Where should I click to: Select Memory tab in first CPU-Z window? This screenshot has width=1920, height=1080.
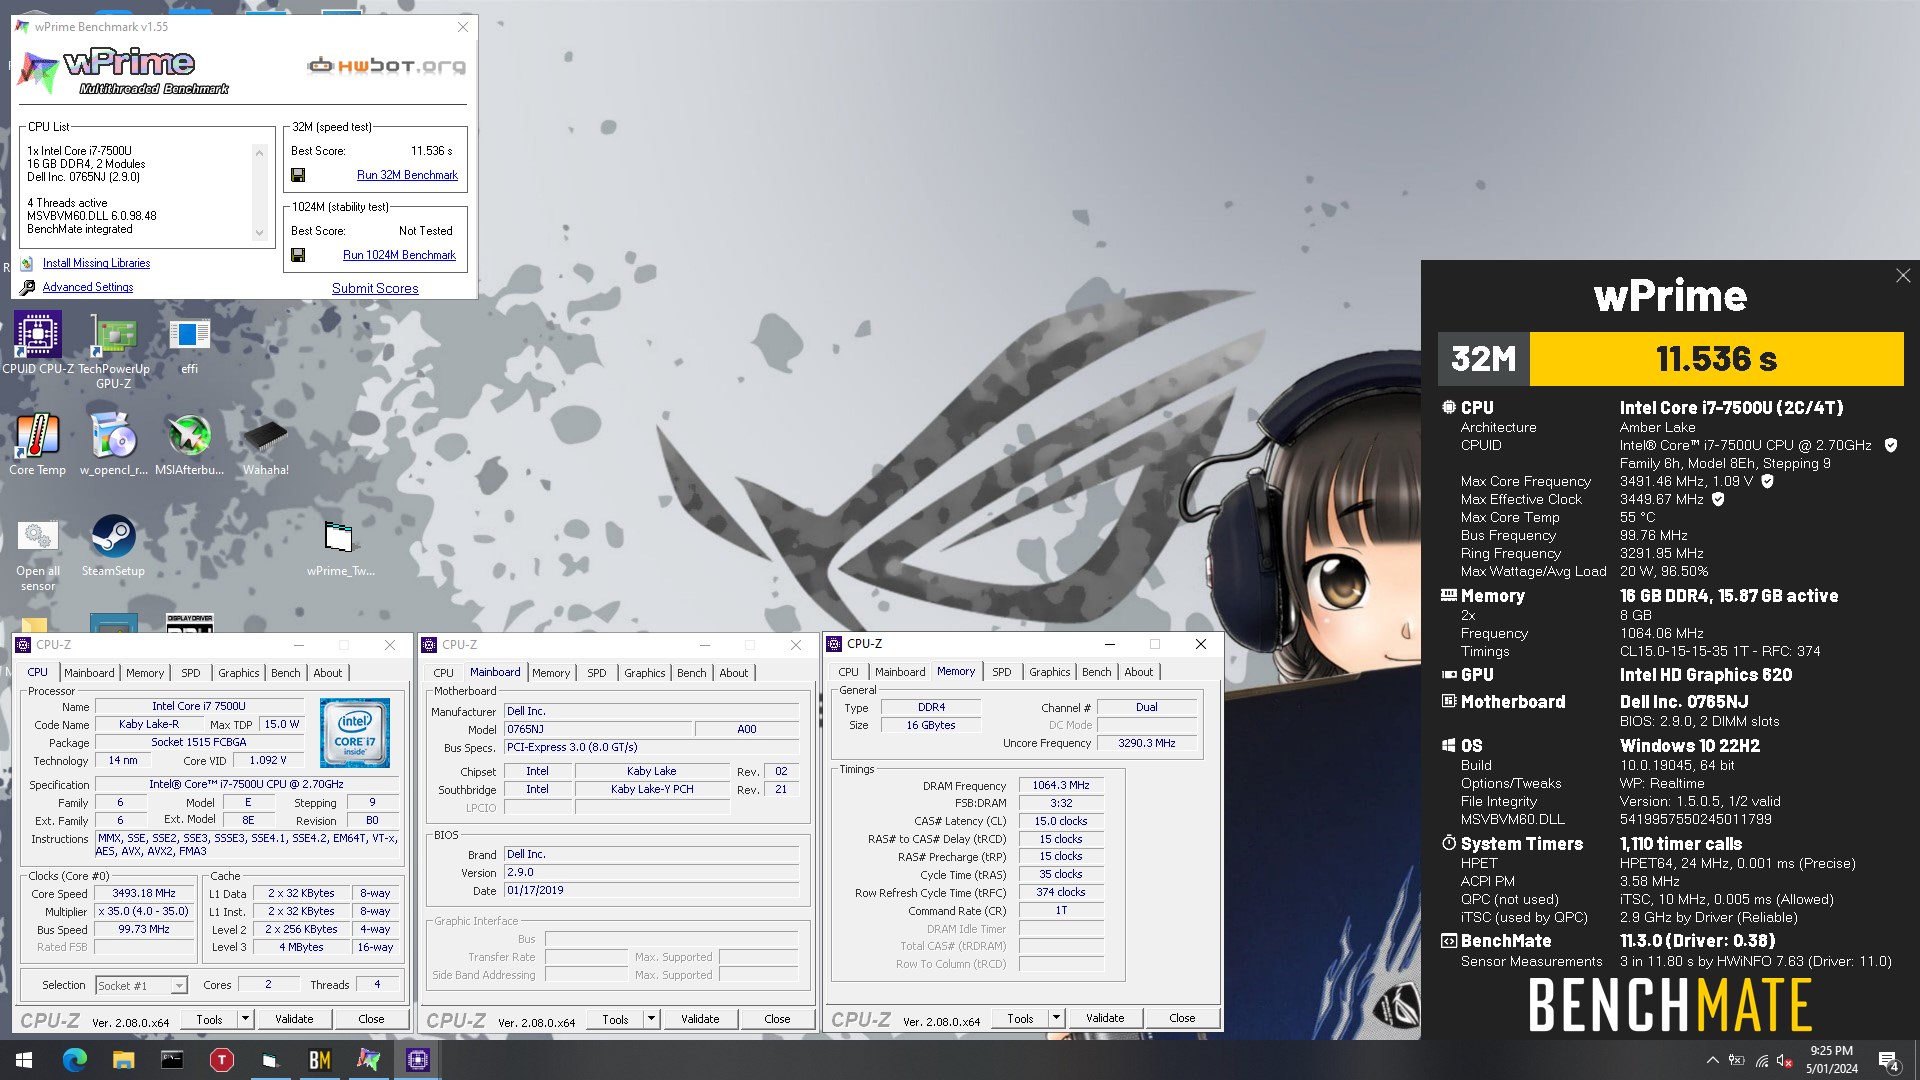145,673
